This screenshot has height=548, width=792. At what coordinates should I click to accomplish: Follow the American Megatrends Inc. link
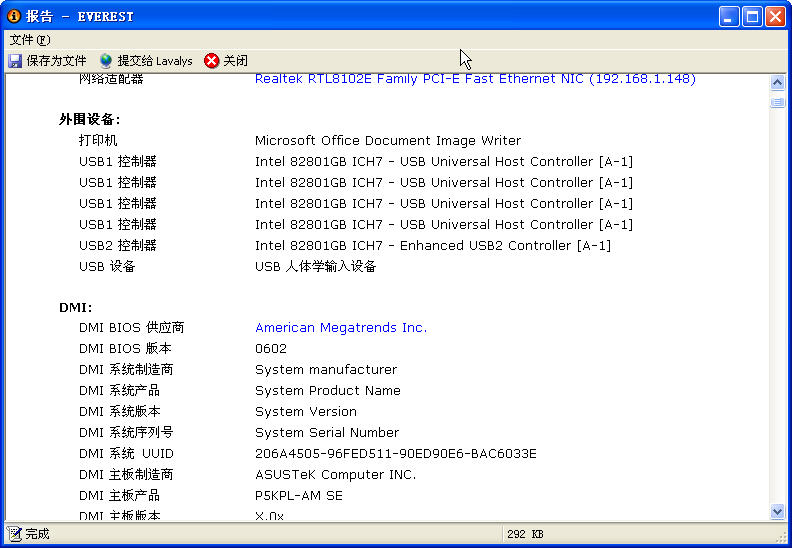click(340, 328)
